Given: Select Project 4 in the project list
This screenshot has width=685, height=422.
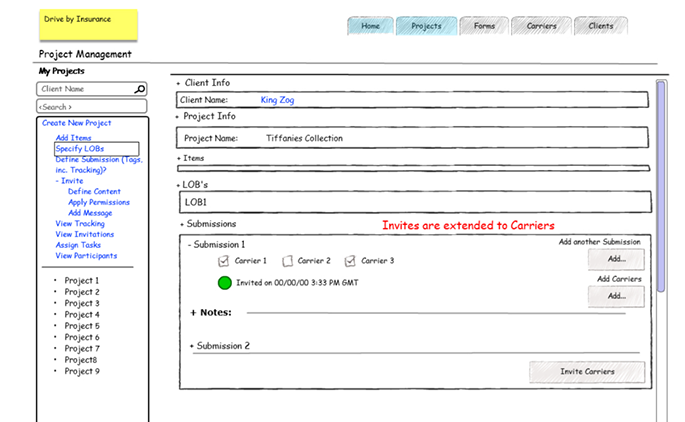Looking at the screenshot, I should 82,315.
